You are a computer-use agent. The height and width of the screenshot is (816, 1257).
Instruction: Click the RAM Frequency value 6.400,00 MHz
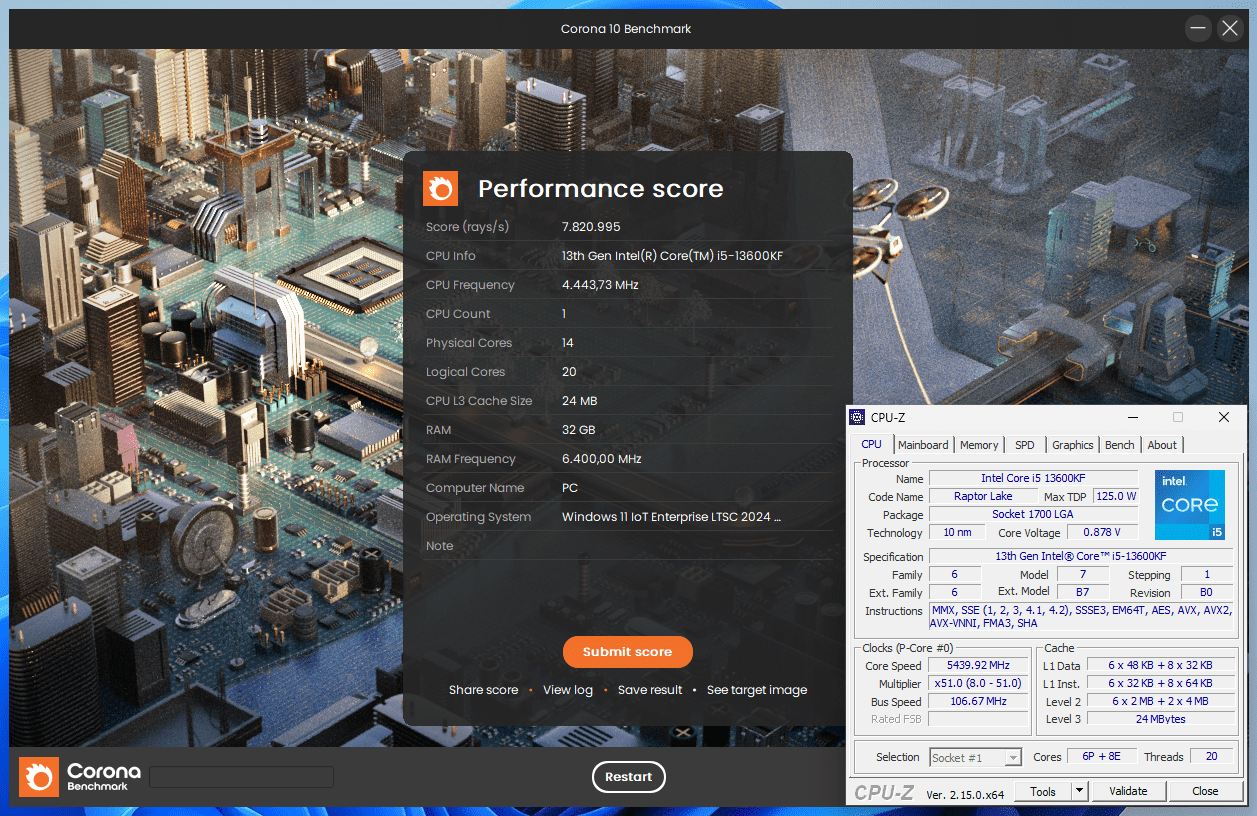[x=602, y=459]
